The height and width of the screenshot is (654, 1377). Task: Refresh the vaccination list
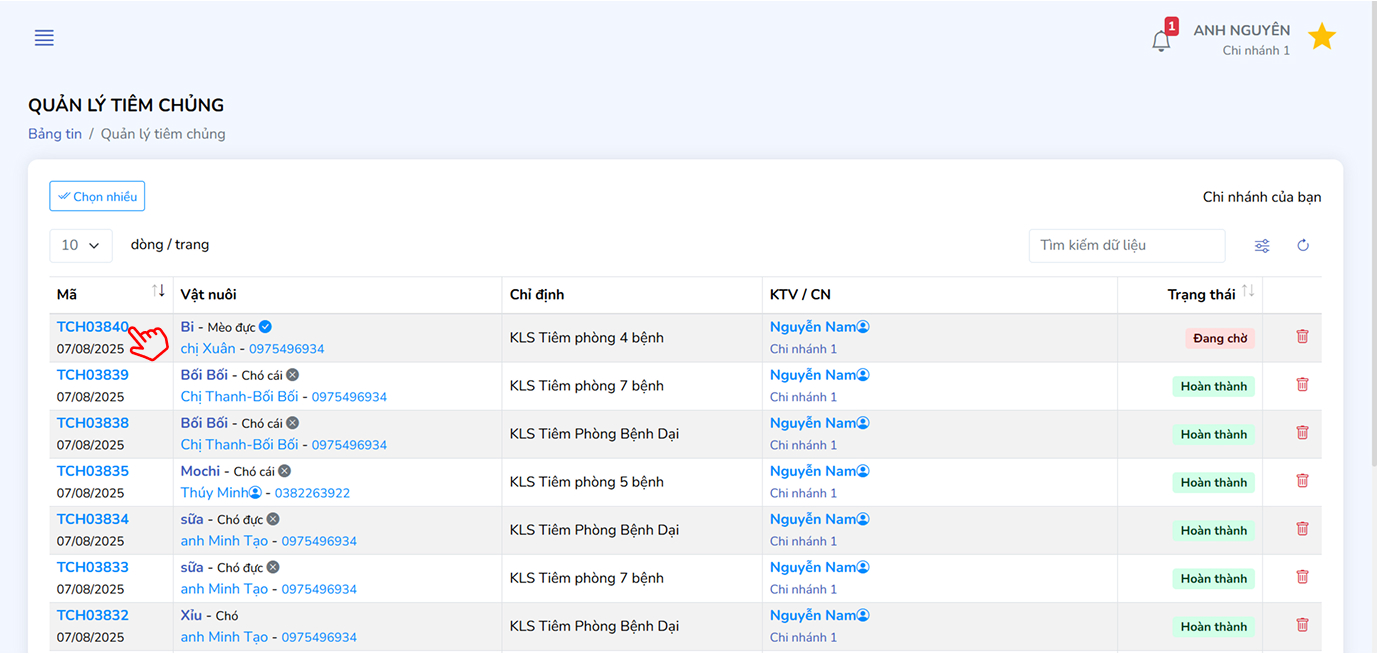(x=1303, y=246)
